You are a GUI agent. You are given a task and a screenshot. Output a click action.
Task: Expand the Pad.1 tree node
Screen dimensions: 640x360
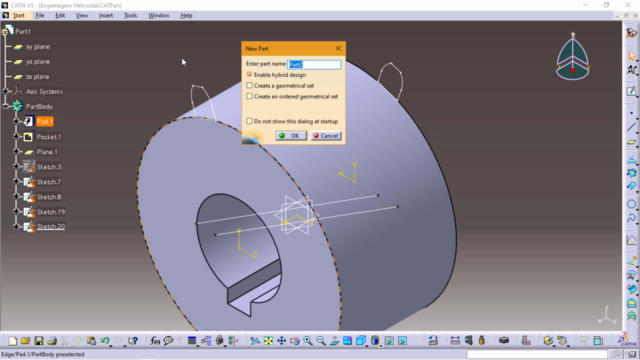(16, 121)
